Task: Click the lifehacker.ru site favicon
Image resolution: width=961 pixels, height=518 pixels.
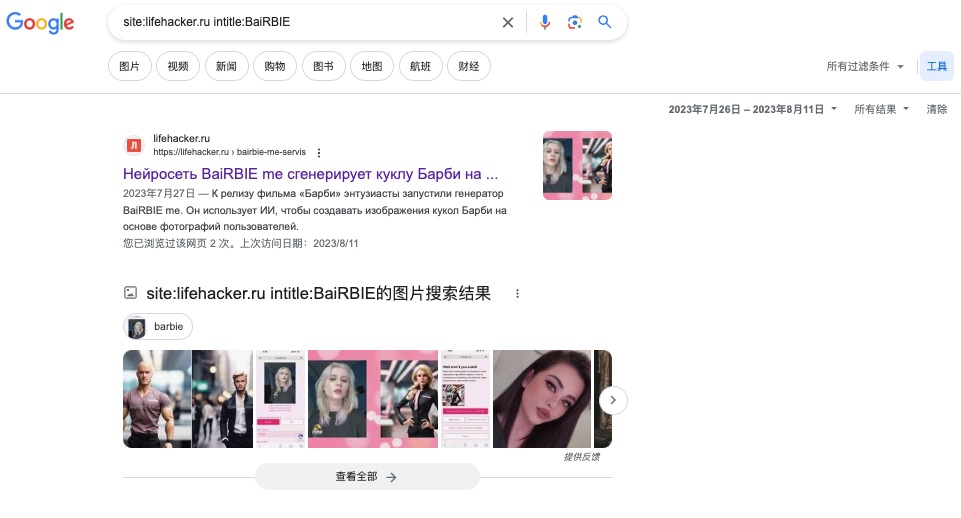Action: (134, 146)
